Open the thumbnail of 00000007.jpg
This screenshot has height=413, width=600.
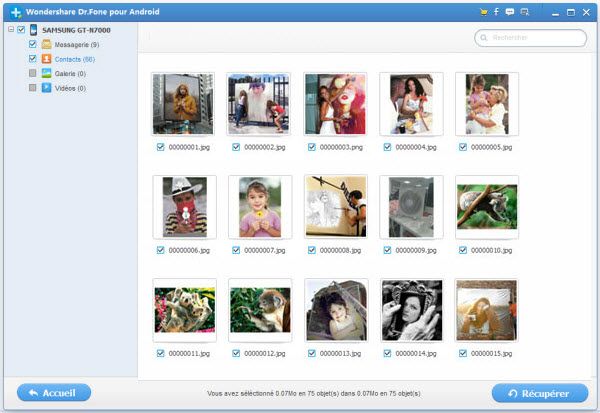click(x=260, y=207)
